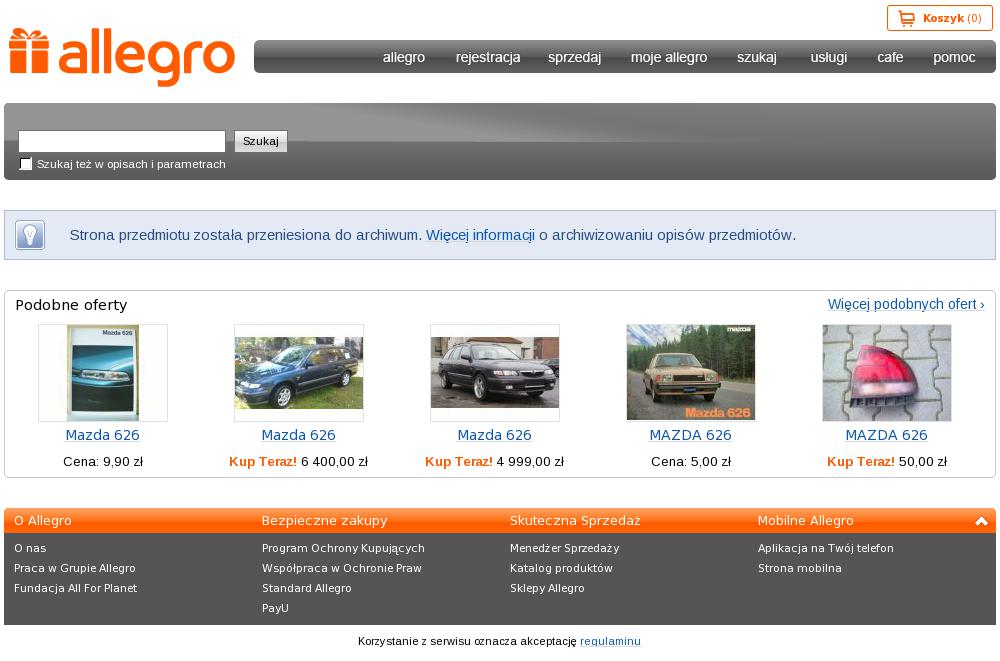The width and height of the screenshot is (1000, 661).
Task: Click the Allegro logo
Action: (x=122, y=56)
